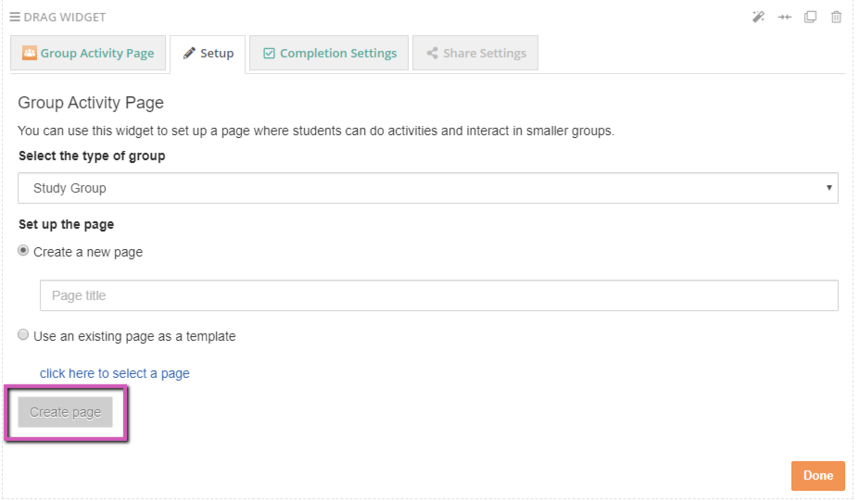Image resolution: width=860 pixels, height=501 pixels.
Task: Select the Create a new page radio button
Action: tap(23, 251)
